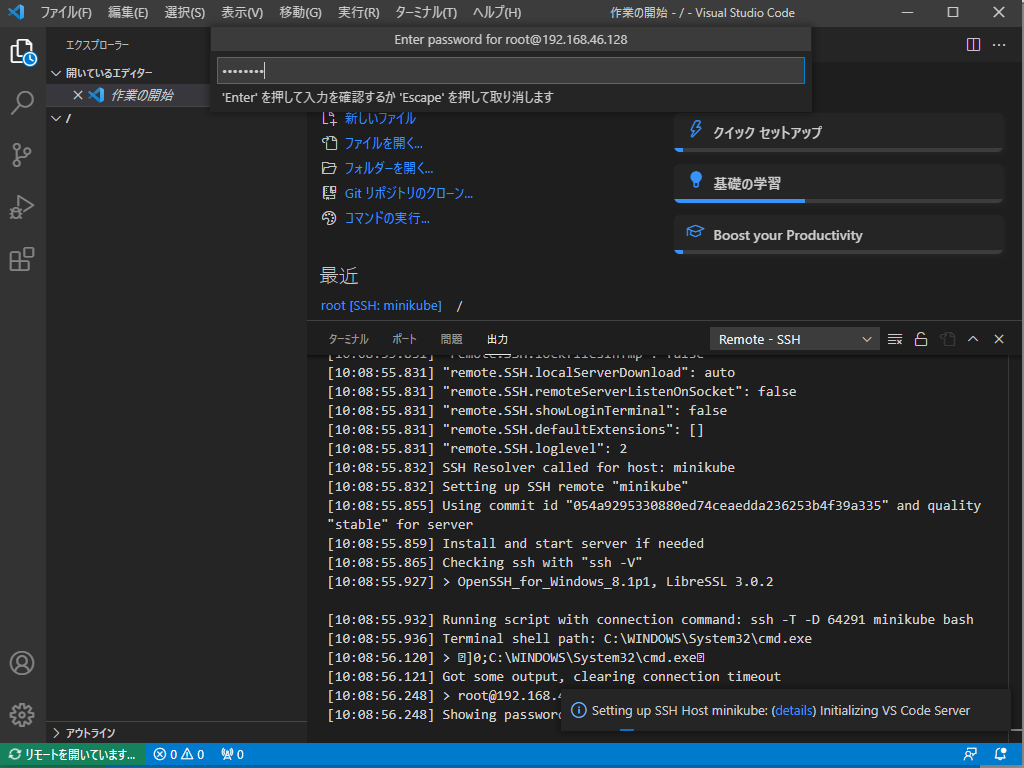This screenshot has width=1024, height=768.
Task: Open the Run and Debug view
Action: pyautogui.click(x=22, y=207)
